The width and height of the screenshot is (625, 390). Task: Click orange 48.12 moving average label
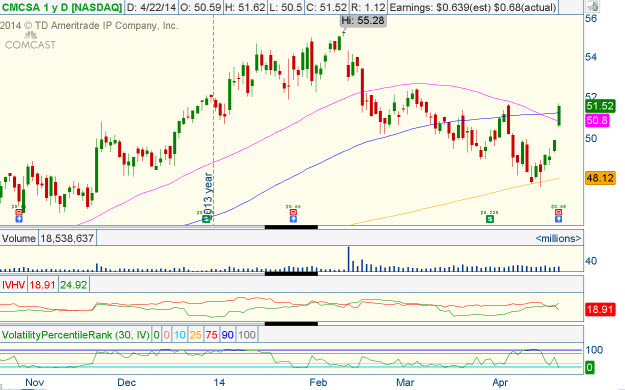click(600, 178)
